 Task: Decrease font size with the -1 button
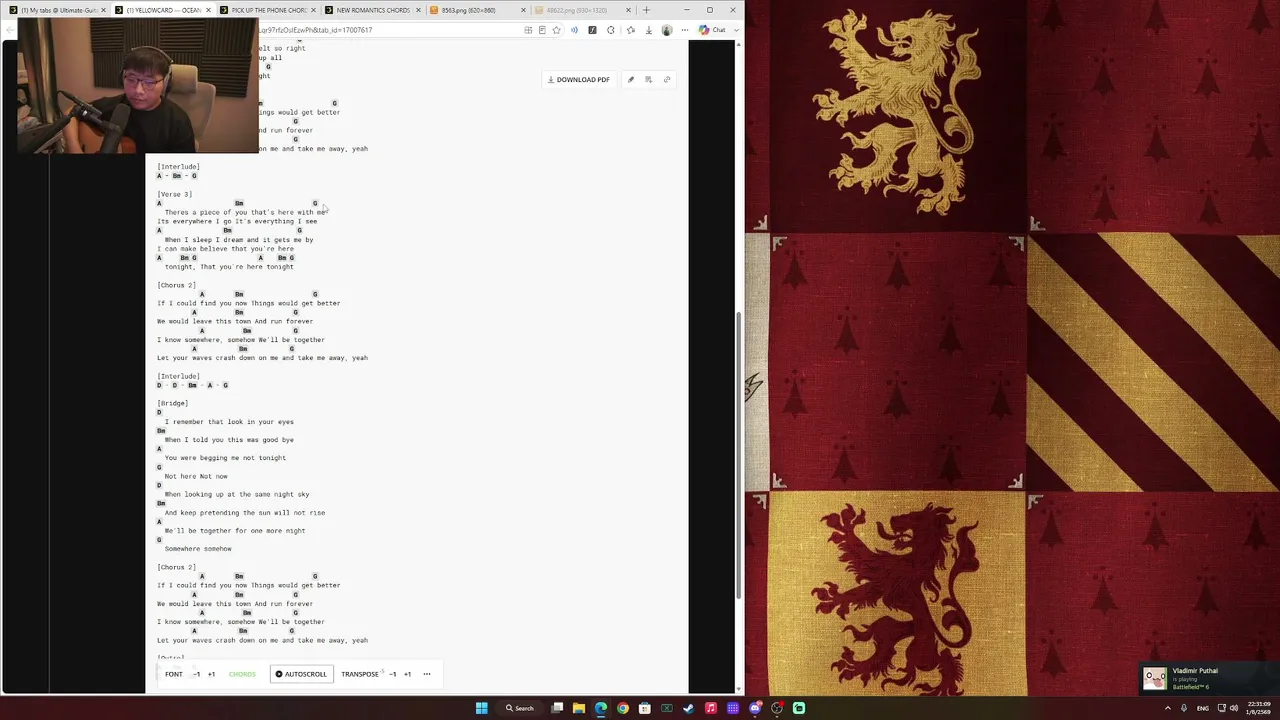click(197, 674)
